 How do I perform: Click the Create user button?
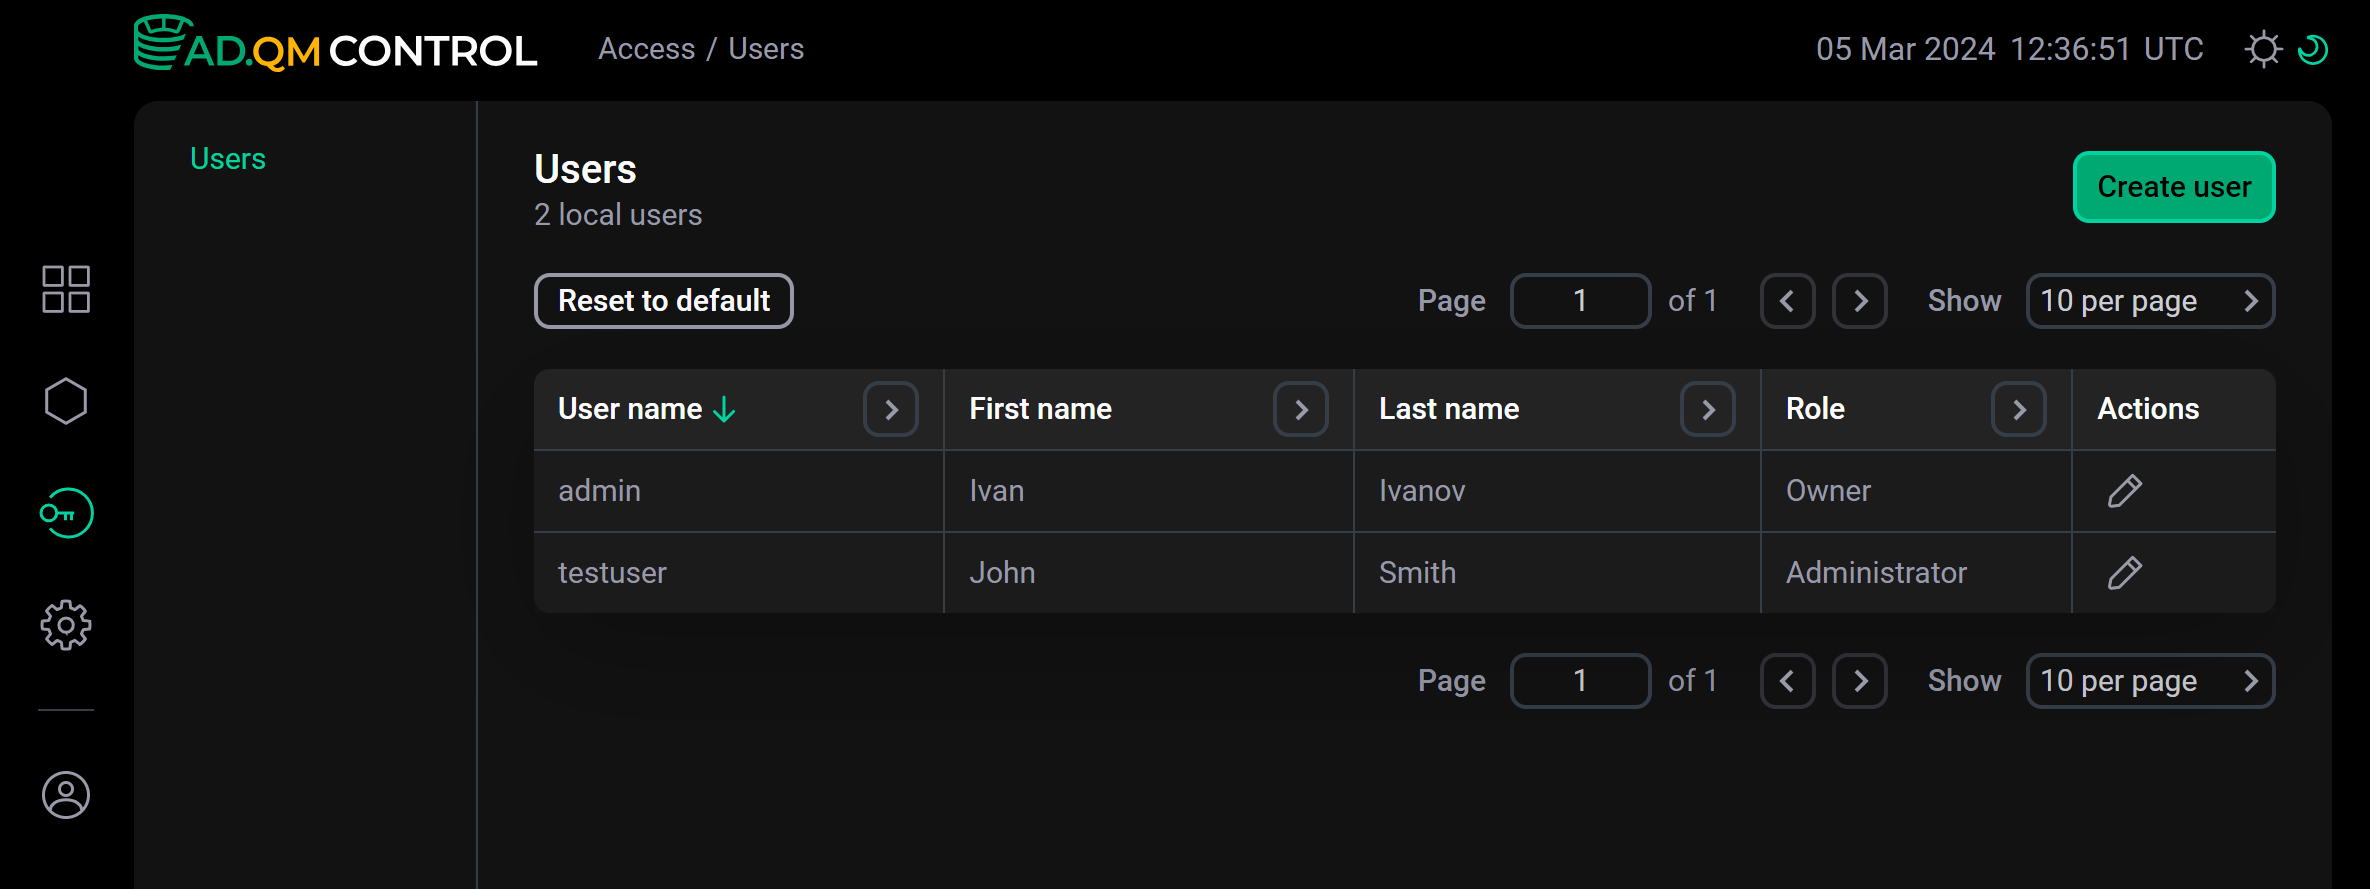2174,187
